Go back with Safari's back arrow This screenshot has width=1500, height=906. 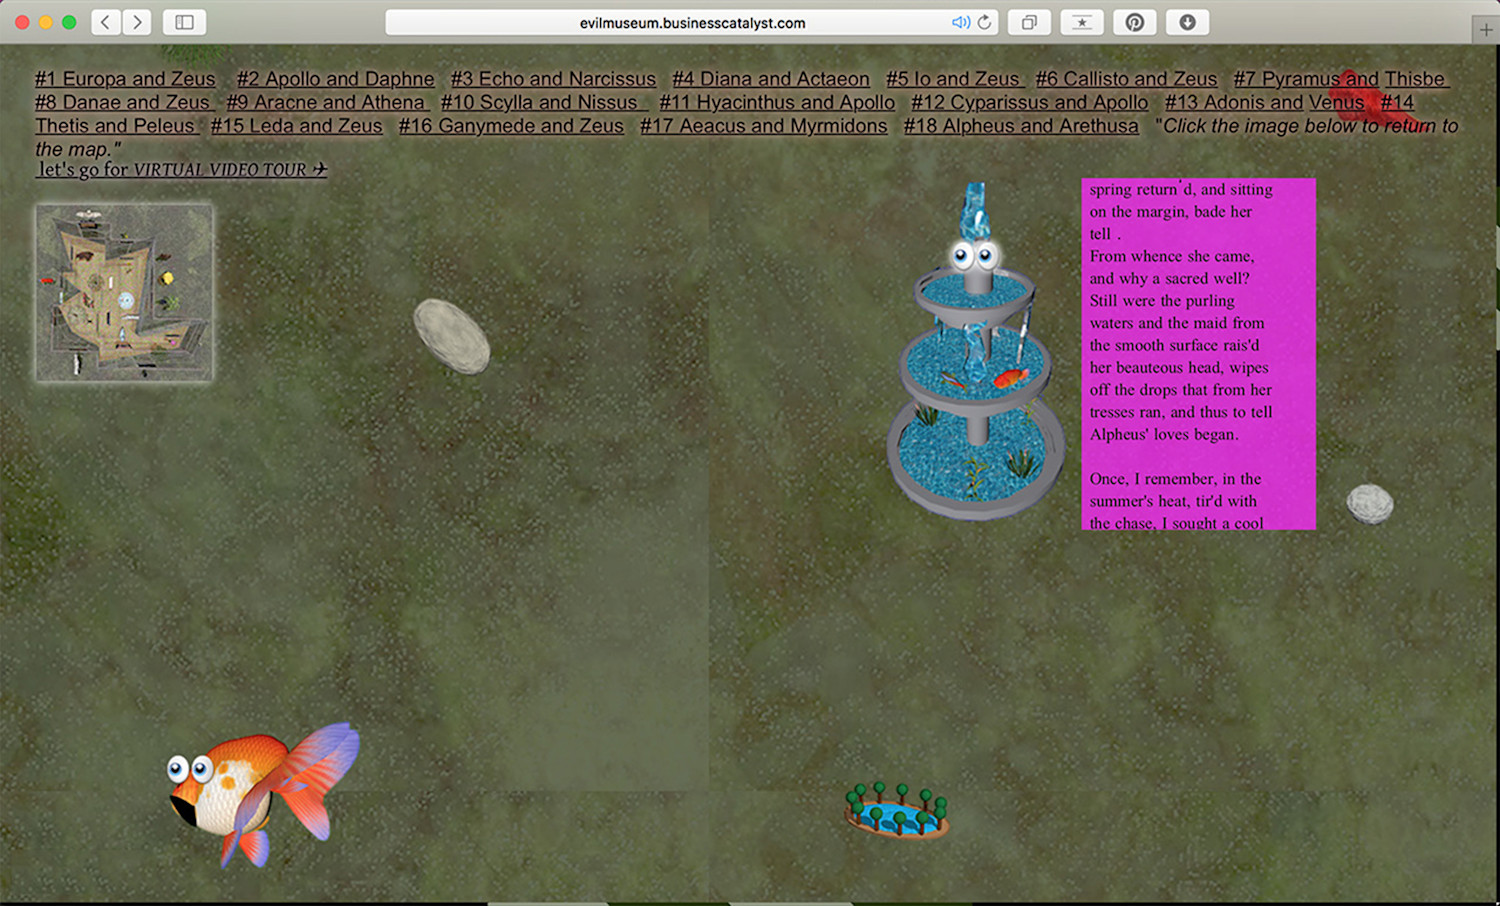[x=106, y=22]
